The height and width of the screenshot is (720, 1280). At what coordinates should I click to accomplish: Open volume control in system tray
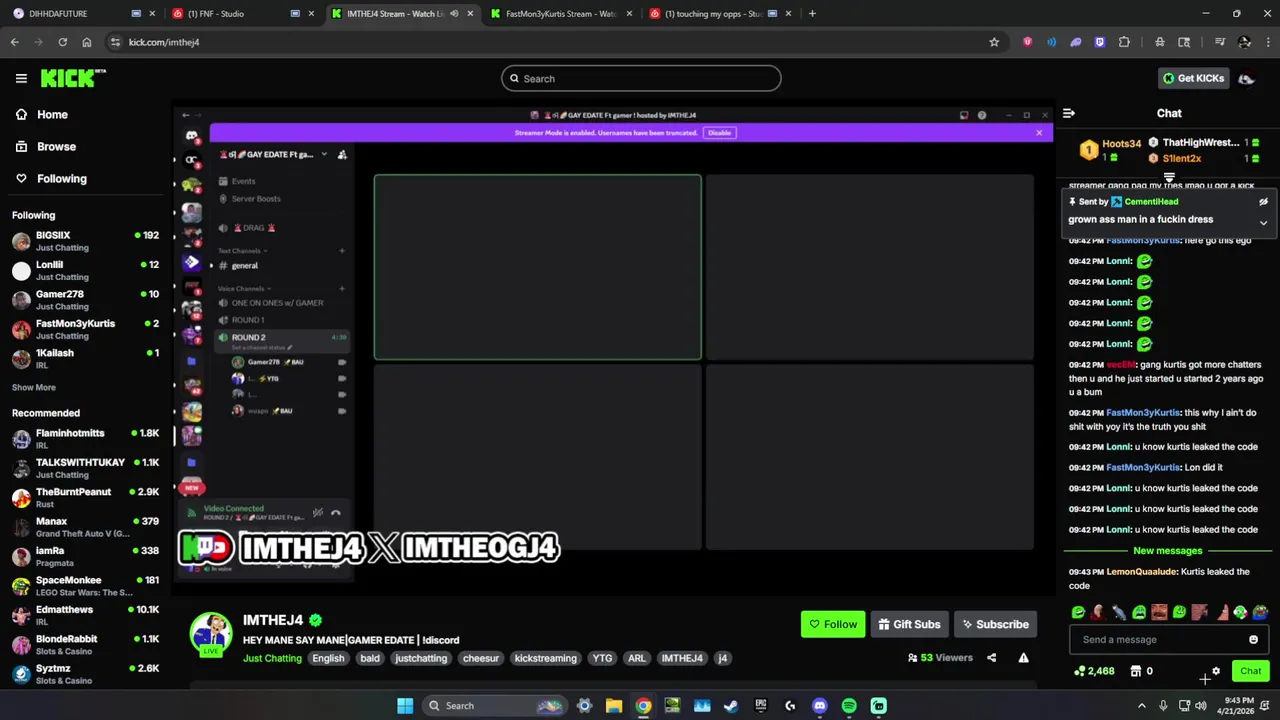[x=1202, y=706]
